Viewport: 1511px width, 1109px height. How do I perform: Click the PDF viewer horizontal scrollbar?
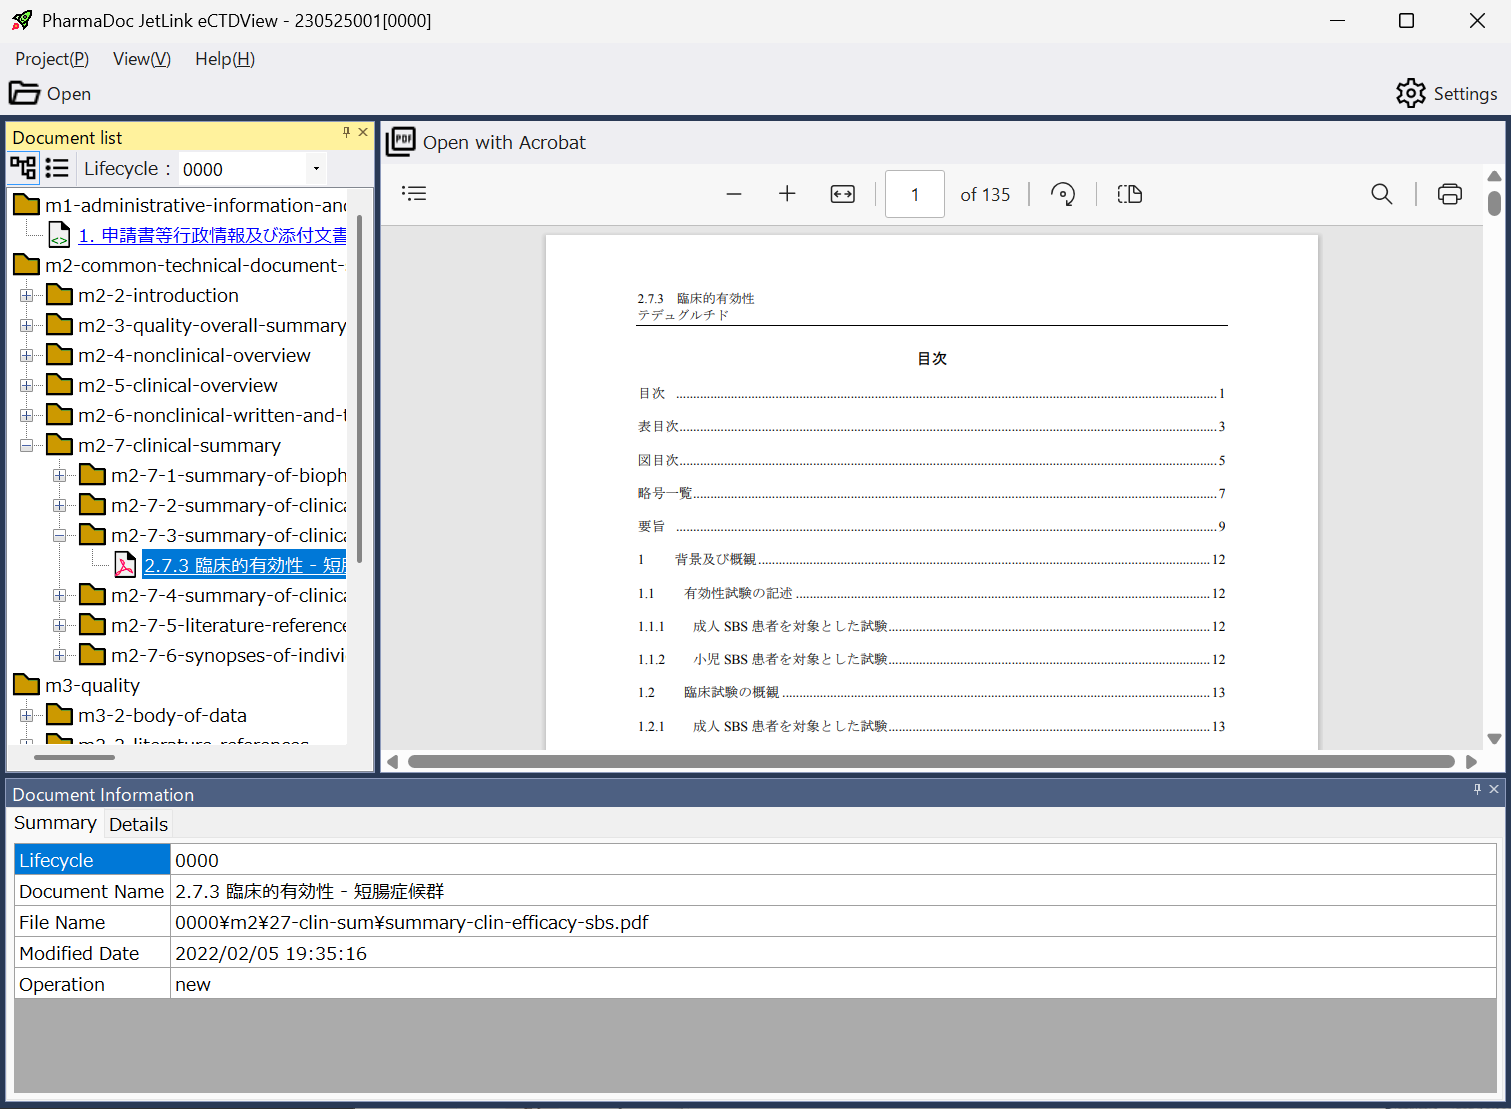pos(930,762)
